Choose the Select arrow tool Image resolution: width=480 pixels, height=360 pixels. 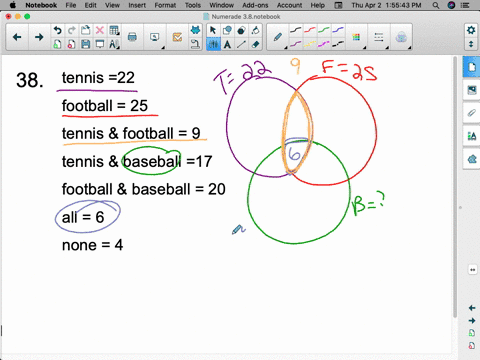point(213,30)
